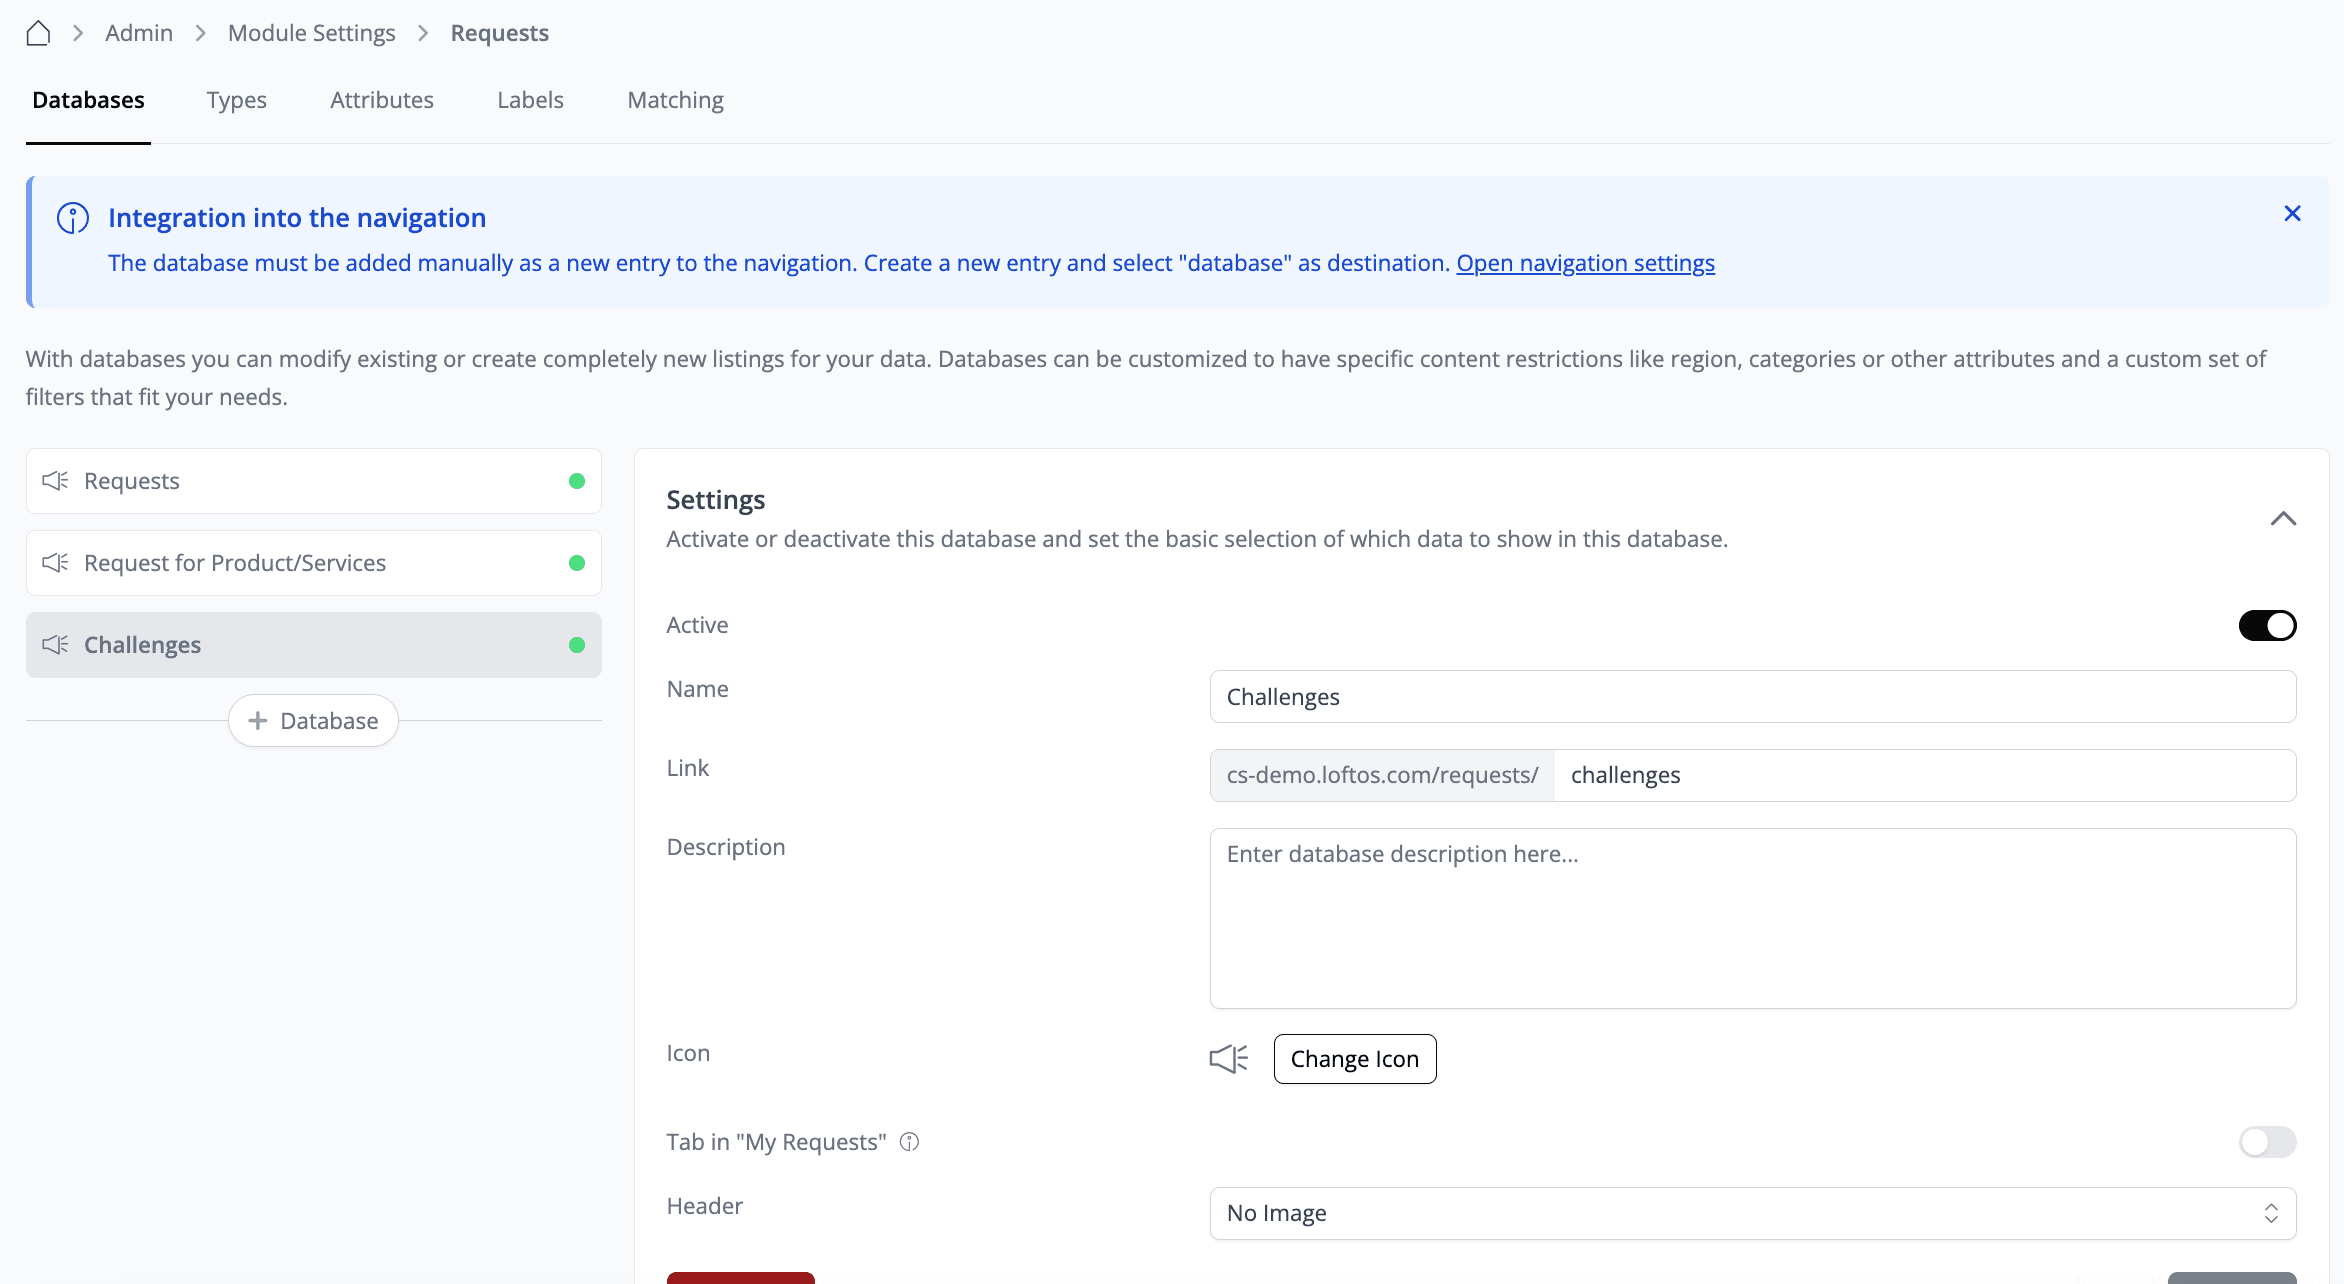Click the green status dot for Requests
Screen dimensions: 2344x1284
click(577, 481)
